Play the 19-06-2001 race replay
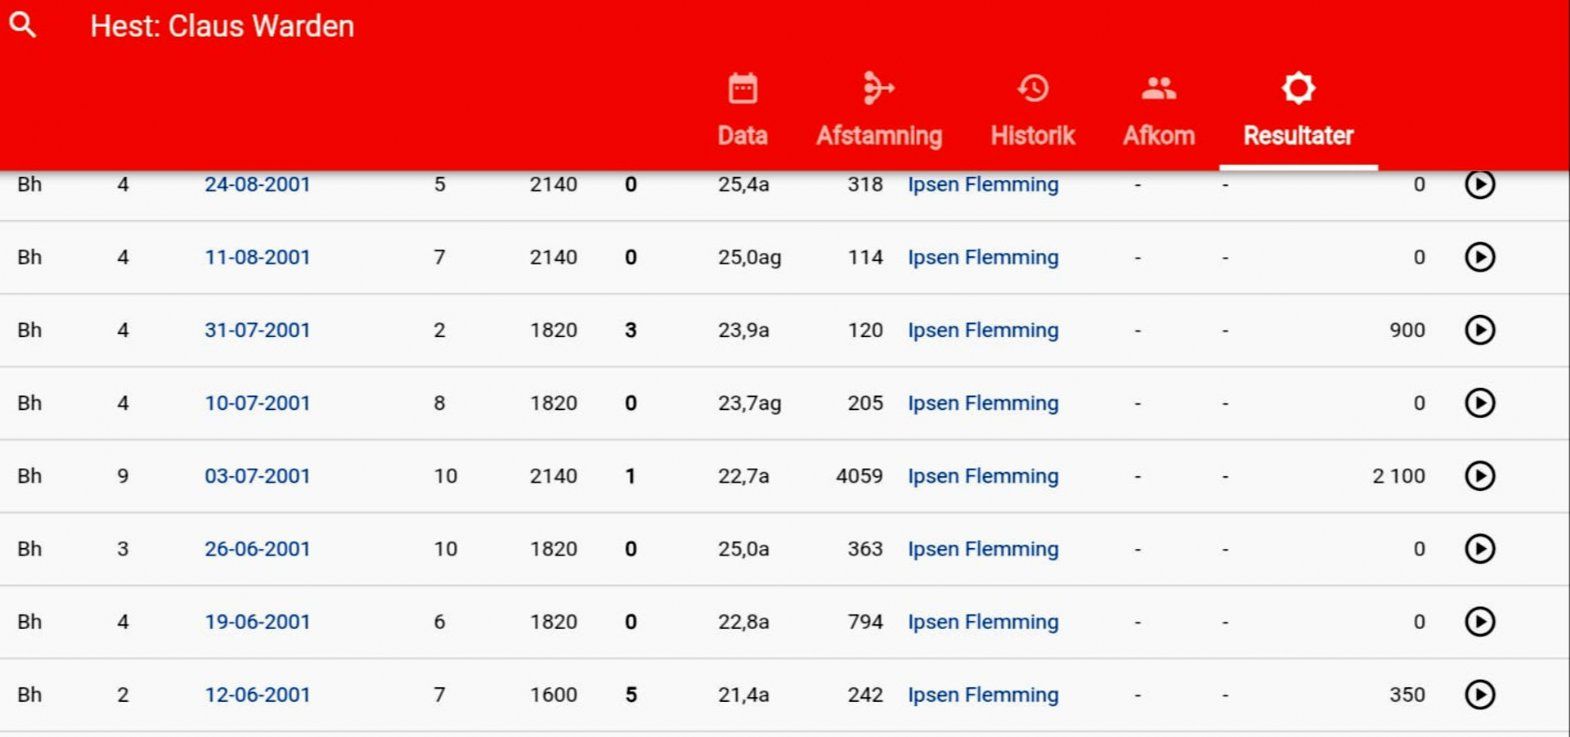Image resolution: width=1570 pixels, height=737 pixels. 1479,622
